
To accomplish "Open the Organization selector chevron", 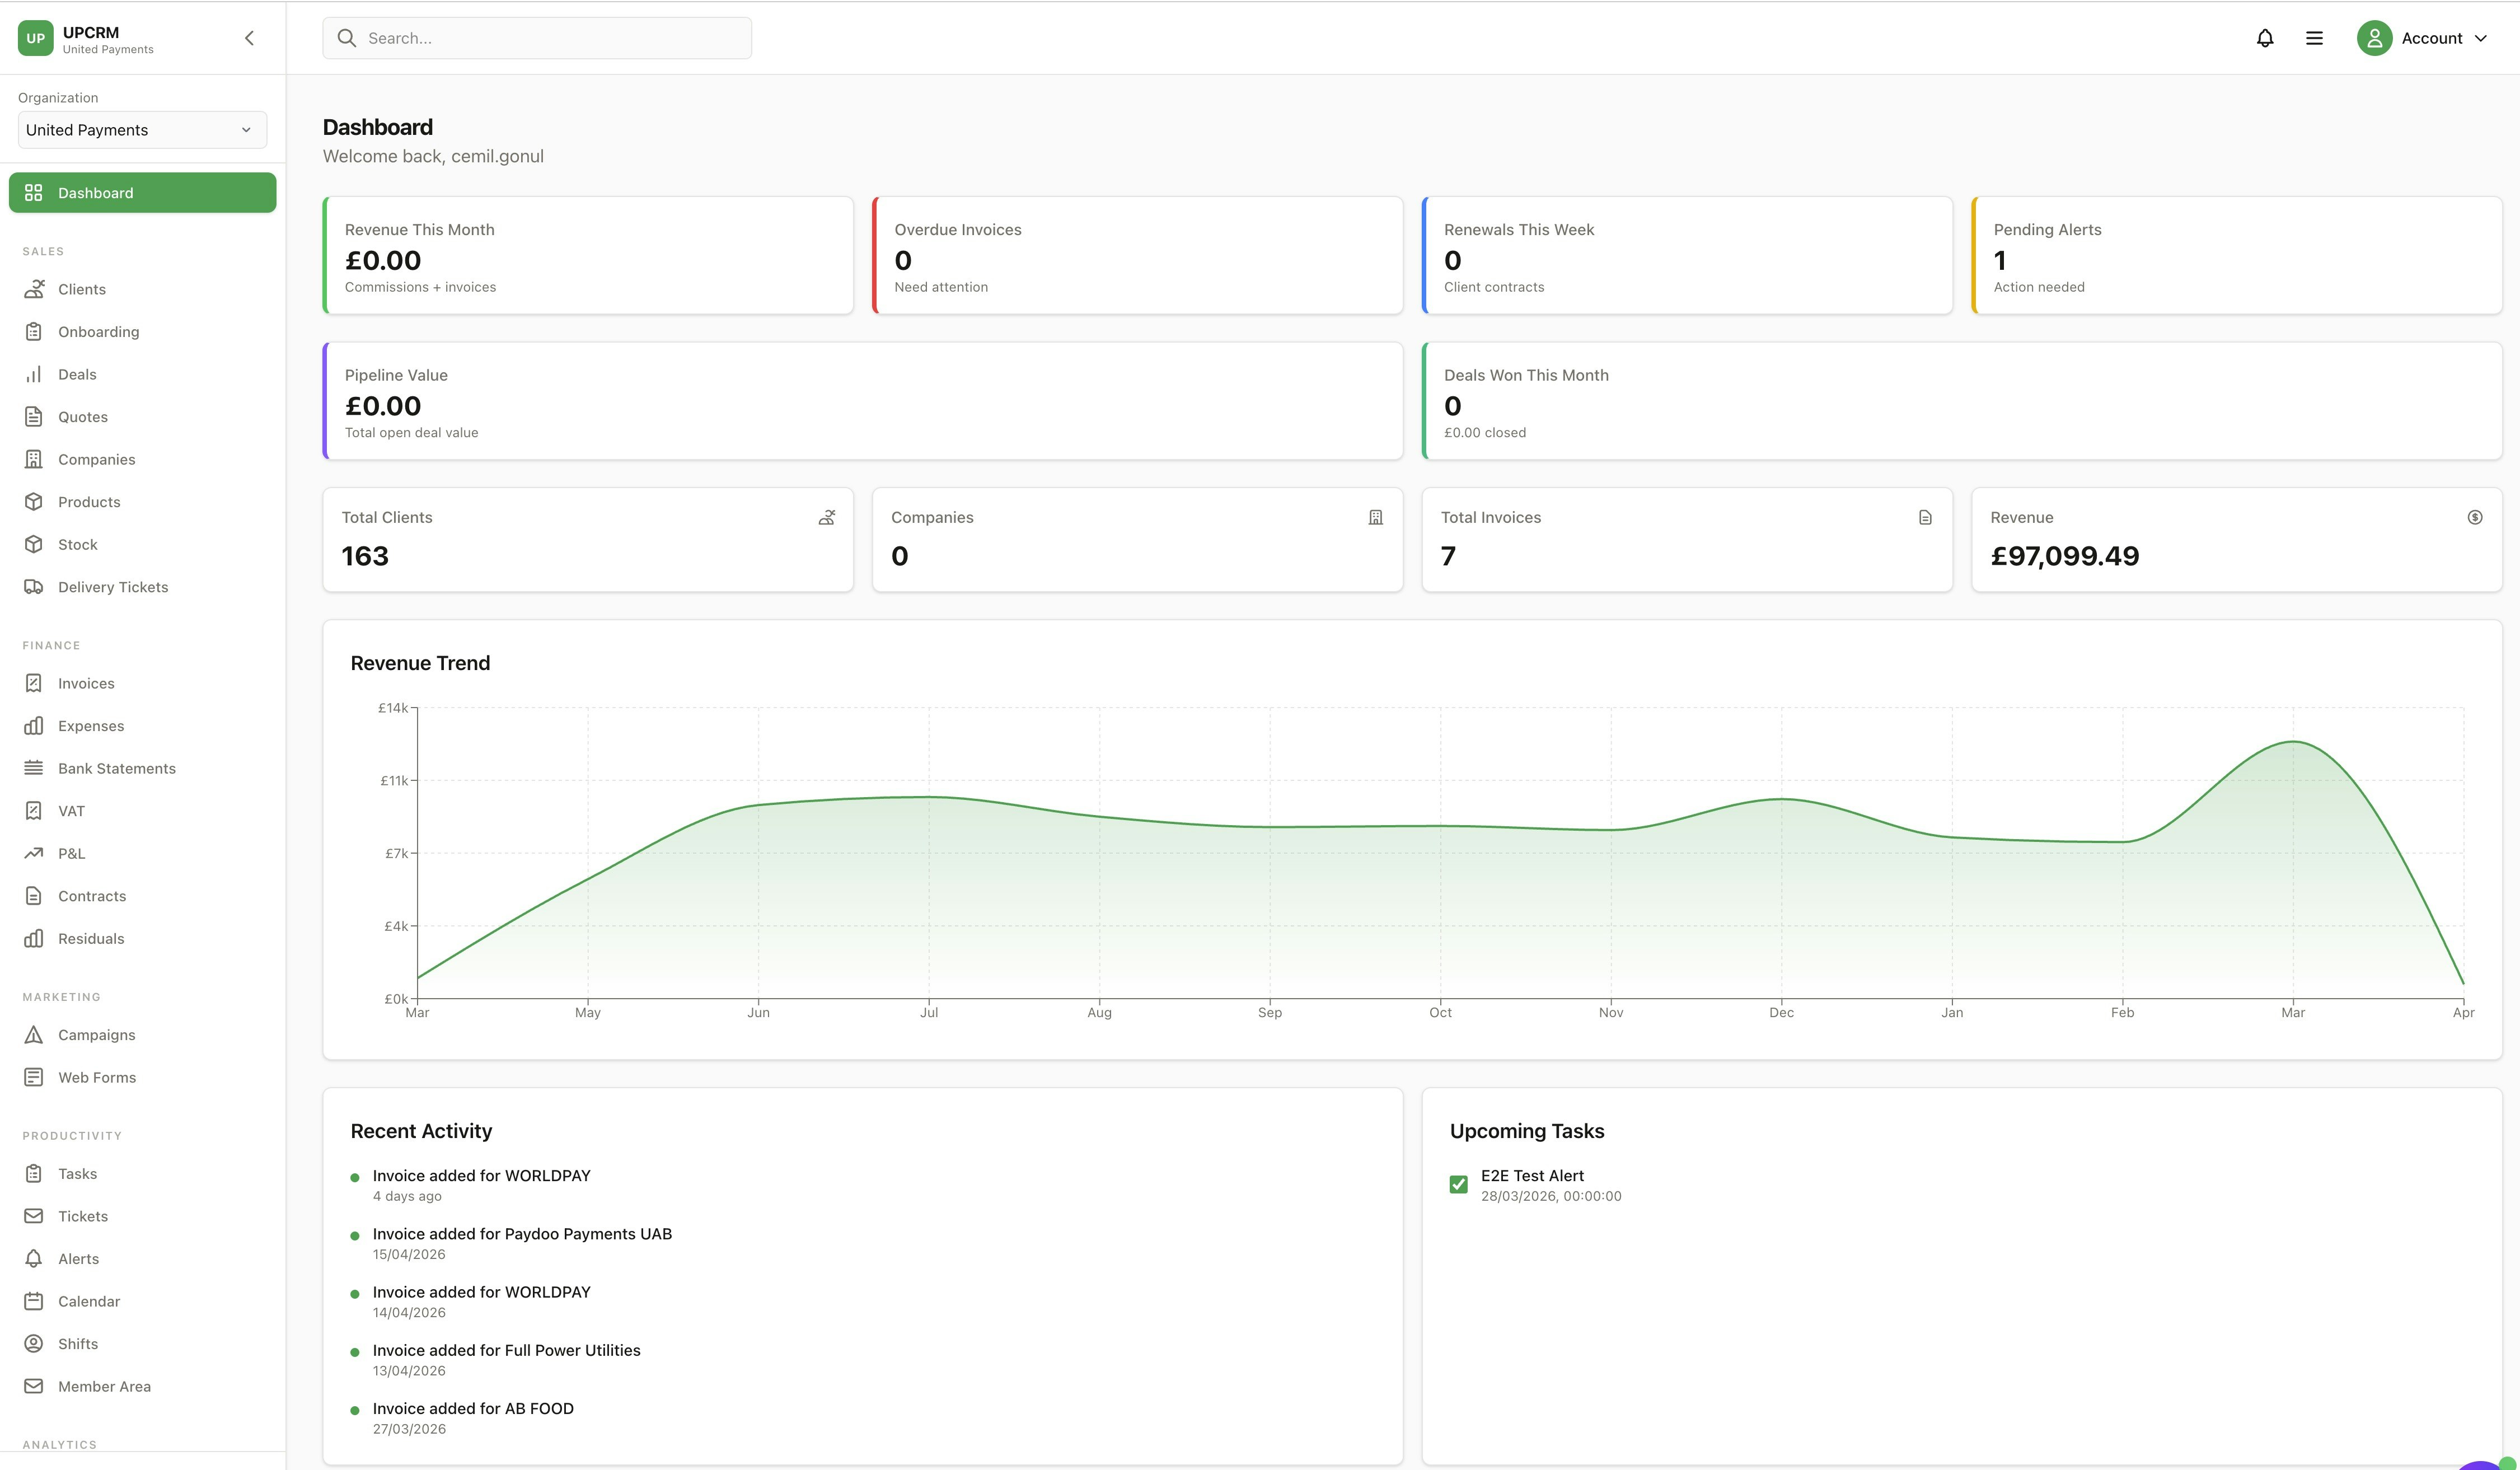I will [246, 129].
